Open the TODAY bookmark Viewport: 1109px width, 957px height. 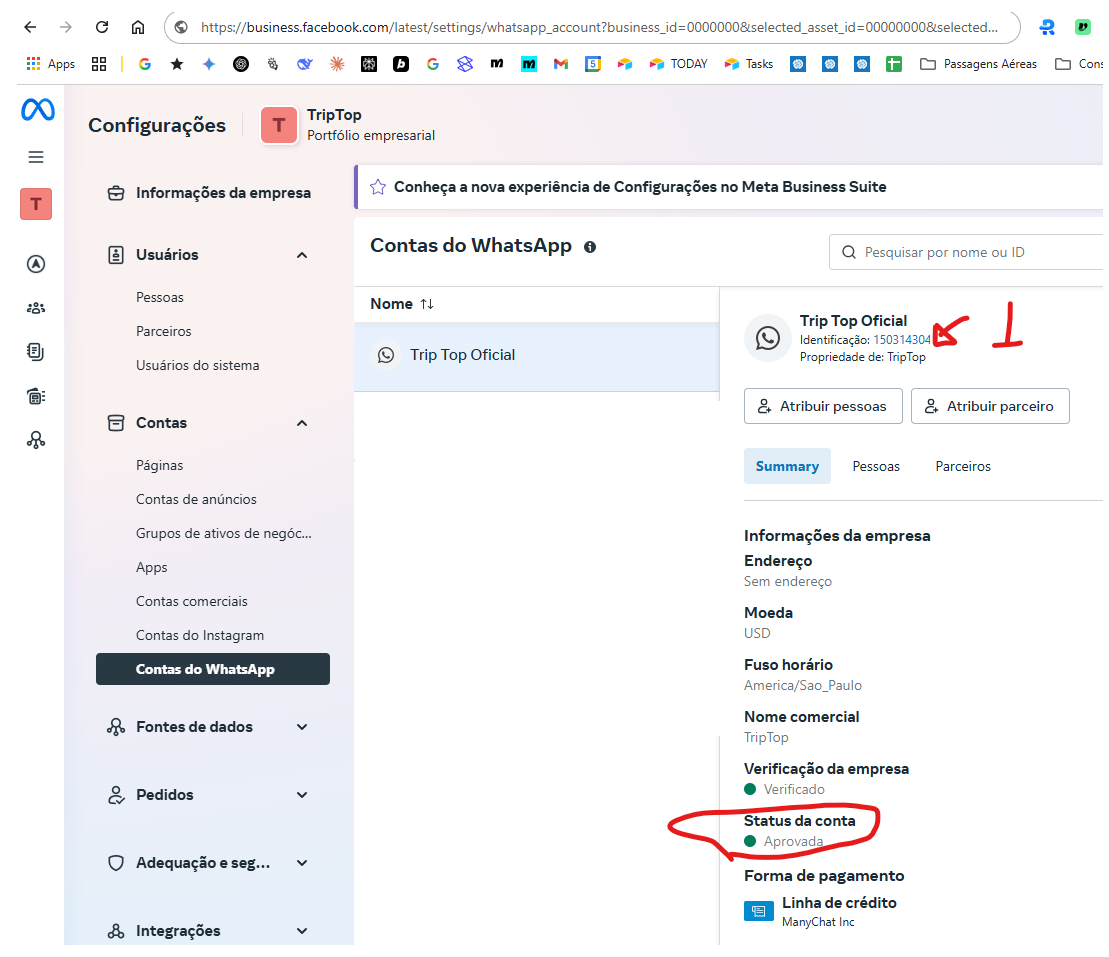tap(678, 64)
